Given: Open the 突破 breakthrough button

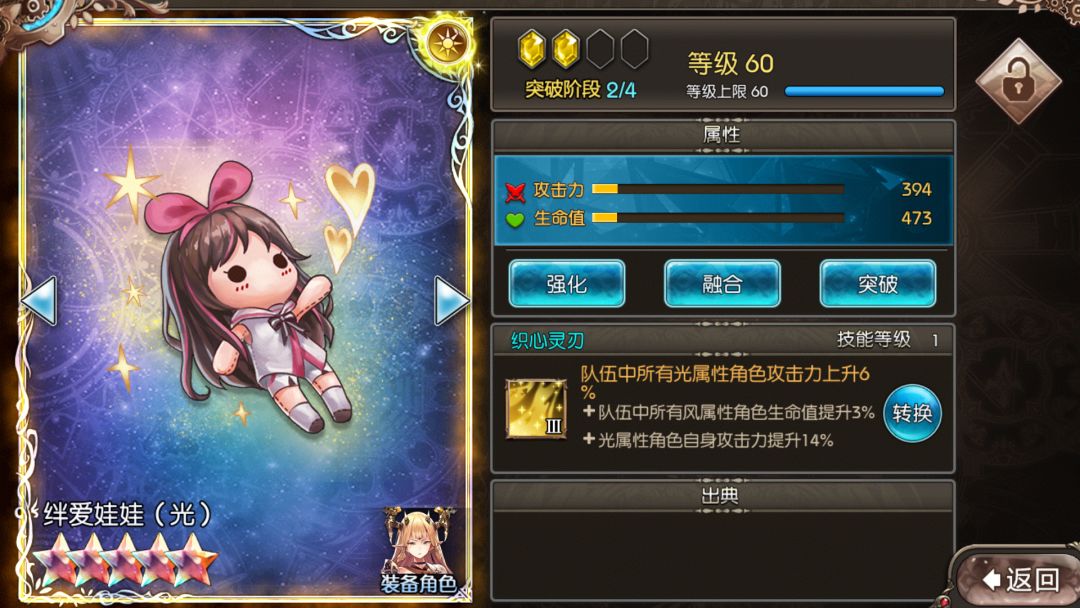Looking at the screenshot, I should (x=878, y=284).
